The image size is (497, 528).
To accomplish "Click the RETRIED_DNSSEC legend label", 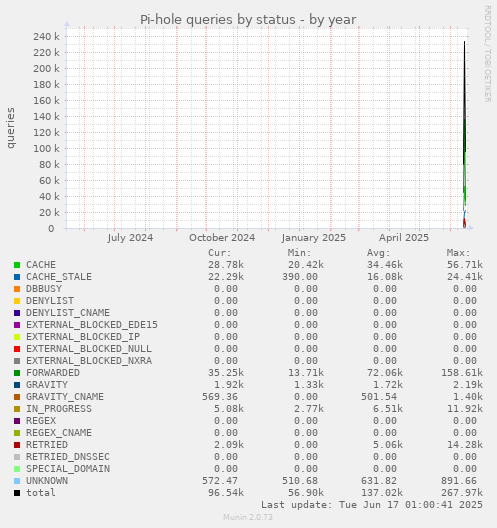I will pyautogui.click(x=68, y=457).
